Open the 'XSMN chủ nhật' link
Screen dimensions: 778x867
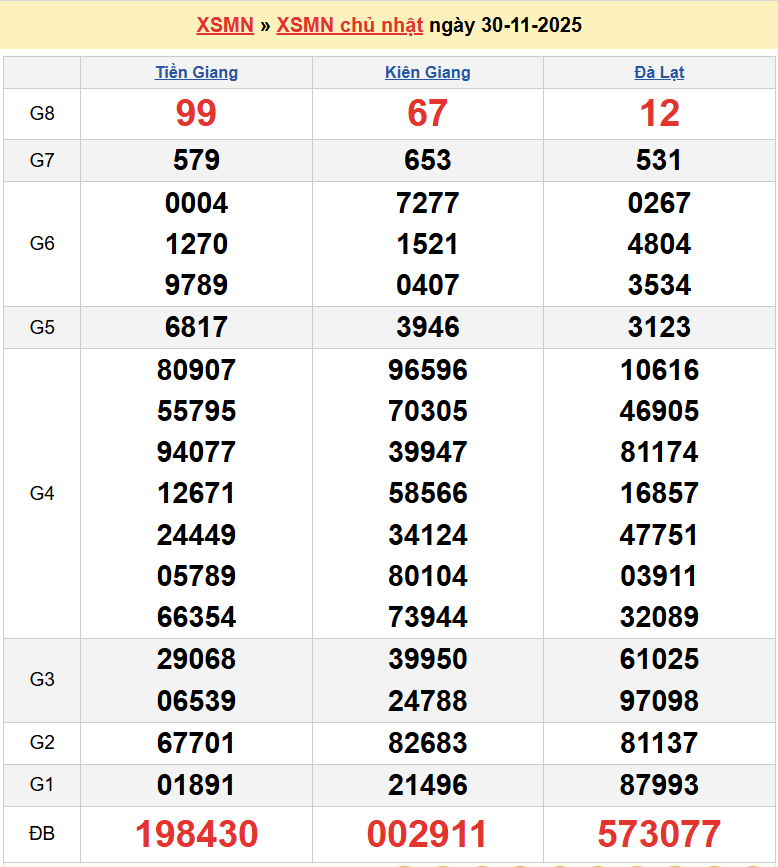pos(349,25)
